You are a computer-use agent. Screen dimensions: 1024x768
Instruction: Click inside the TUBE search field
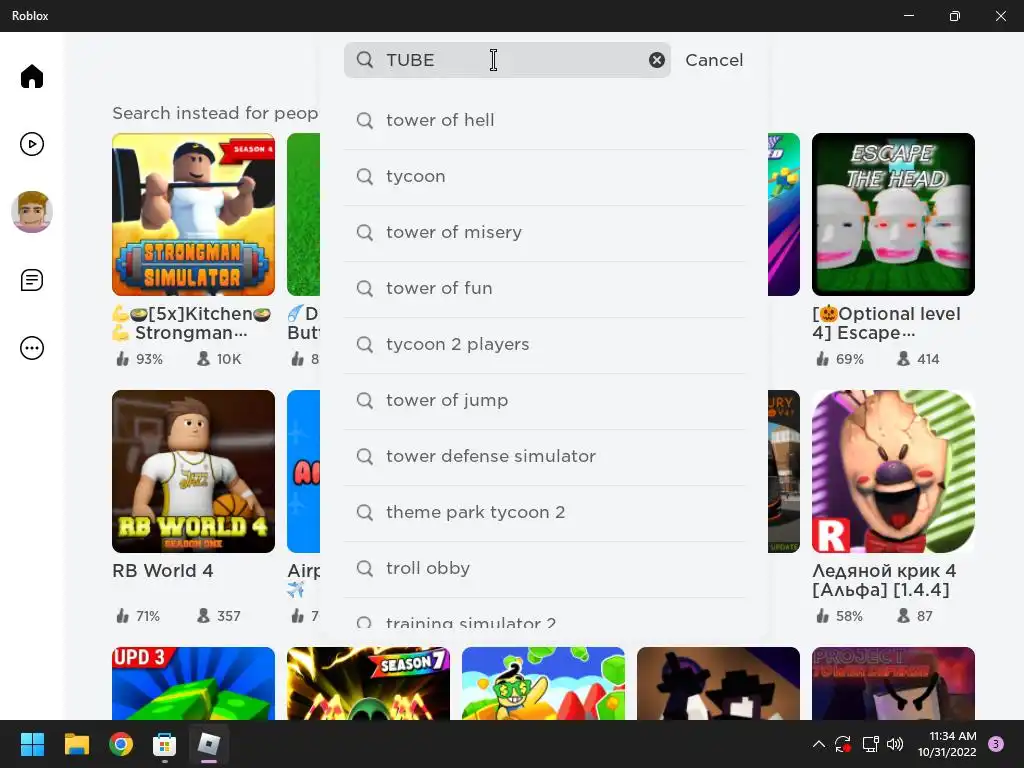pos(507,60)
